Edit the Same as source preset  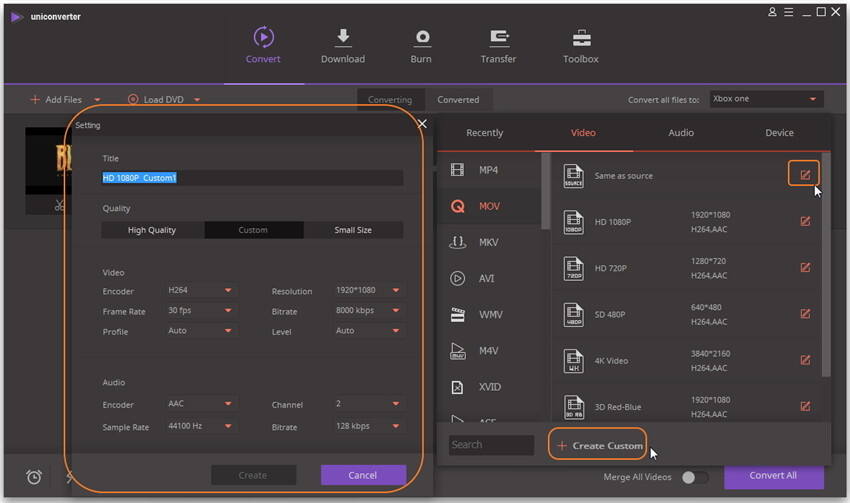pos(804,175)
